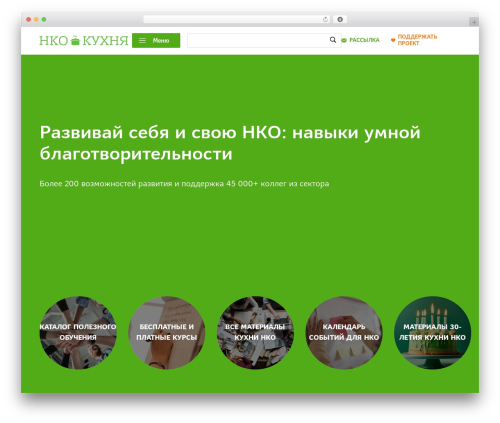
Task: Click the yellow minimize window button
Action: point(36,20)
